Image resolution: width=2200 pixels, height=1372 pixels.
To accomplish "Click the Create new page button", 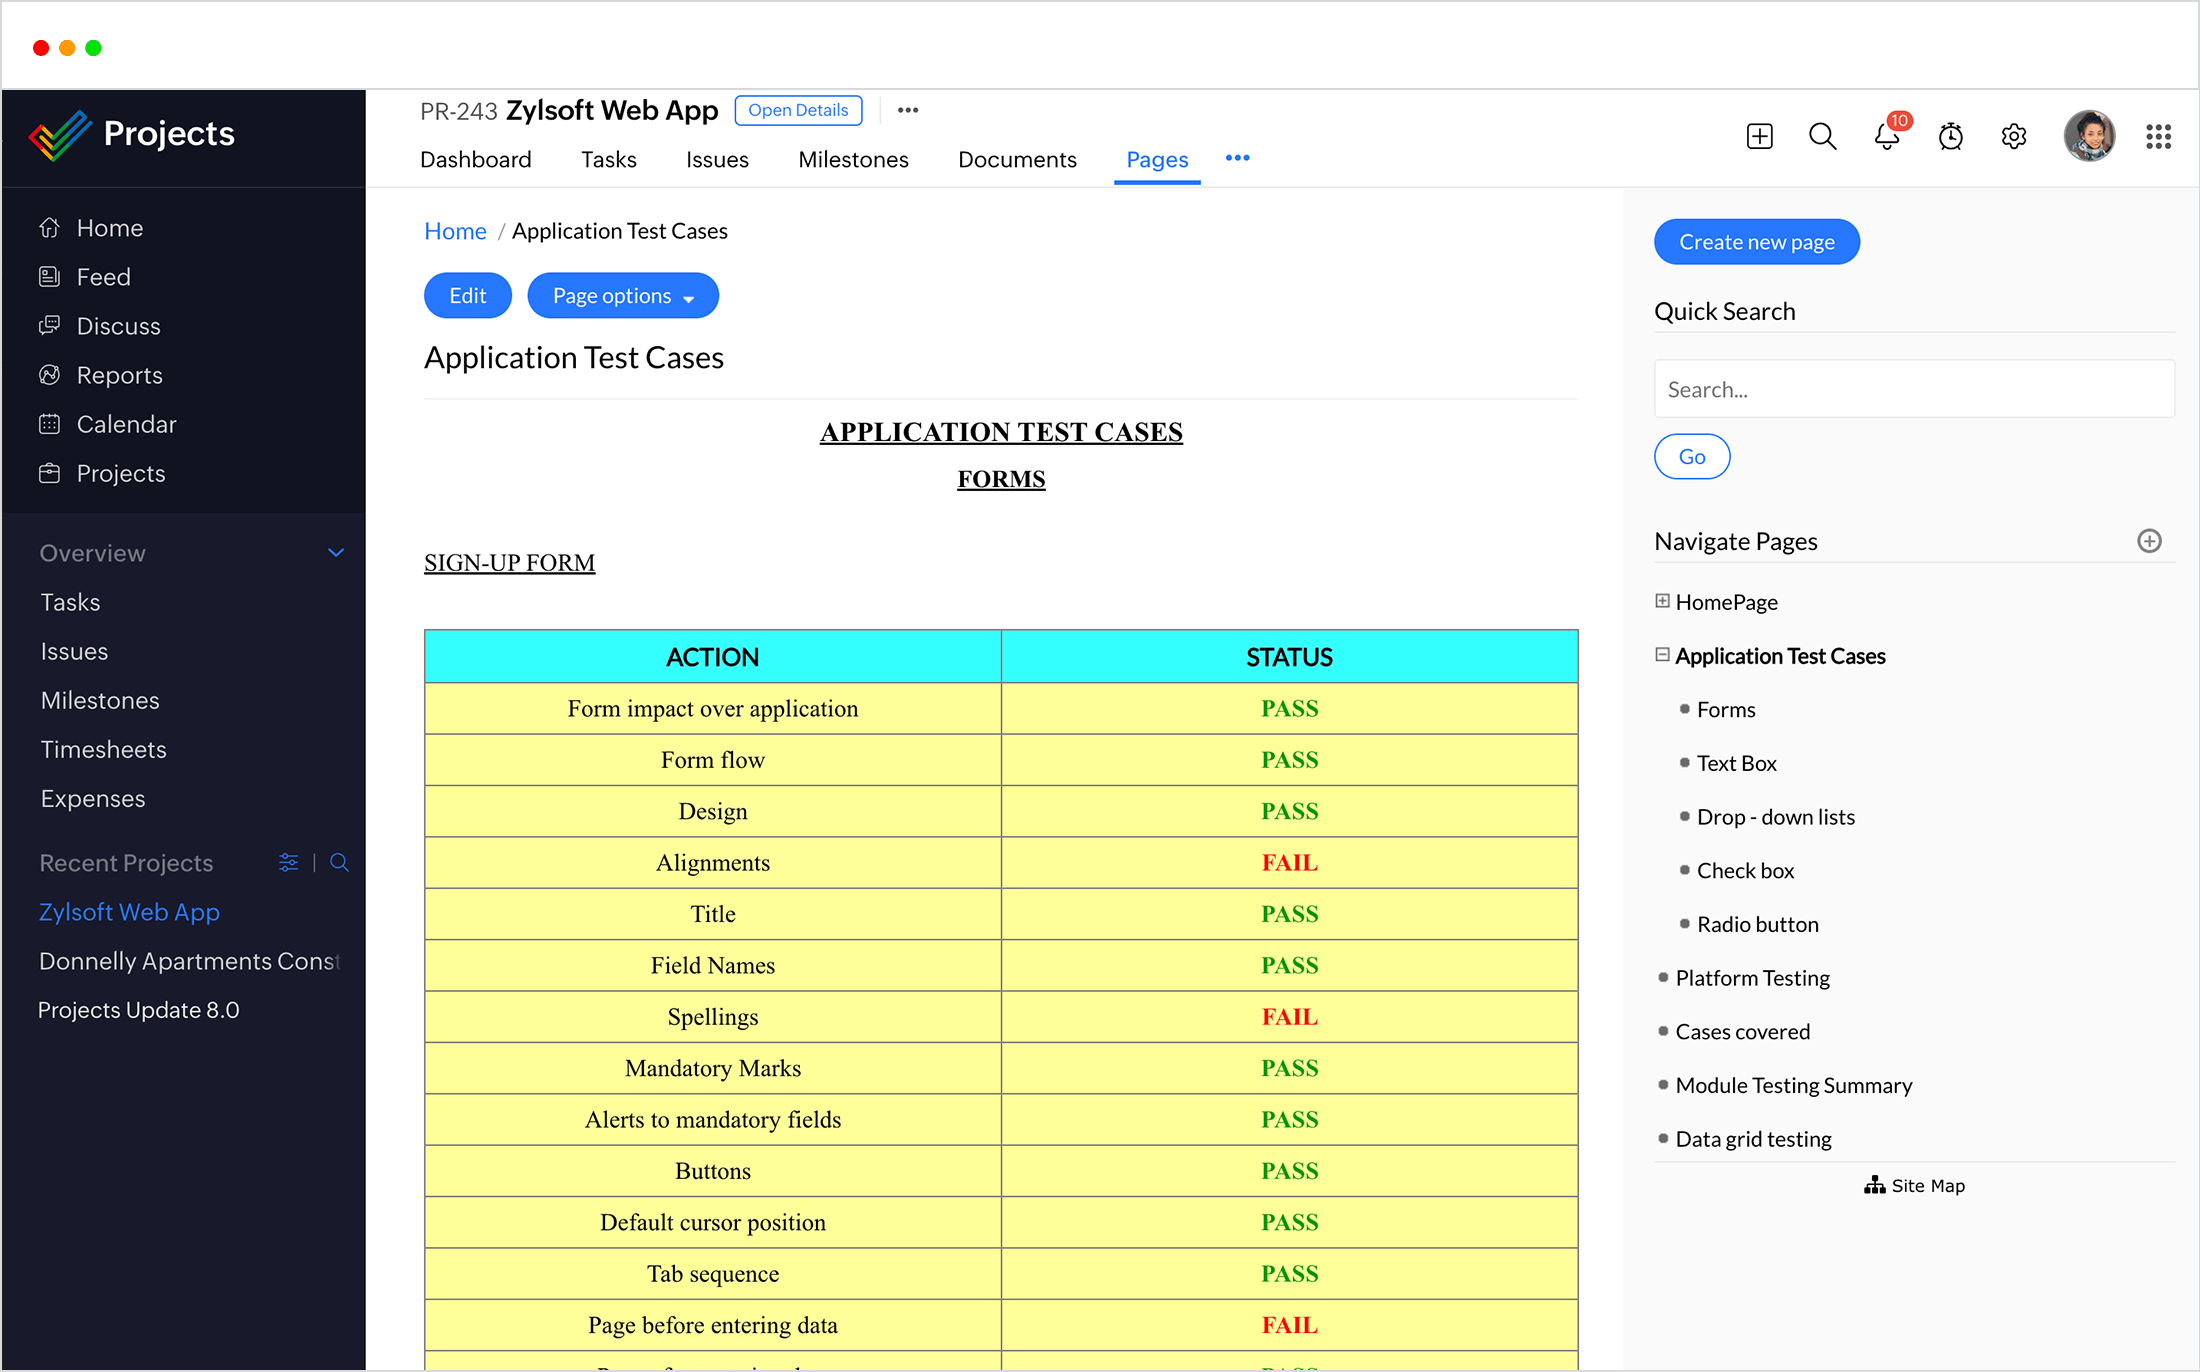I will pyautogui.click(x=1756, y=242).
